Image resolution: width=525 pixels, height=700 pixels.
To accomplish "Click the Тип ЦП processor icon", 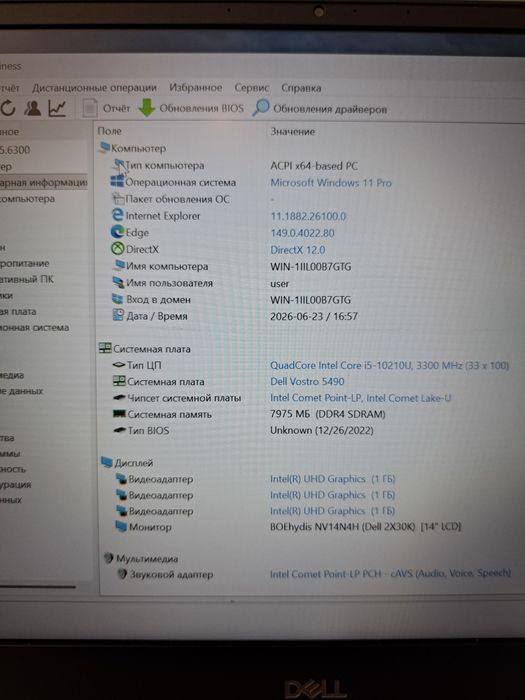I will pyautogui.click(x=119, y=365).
